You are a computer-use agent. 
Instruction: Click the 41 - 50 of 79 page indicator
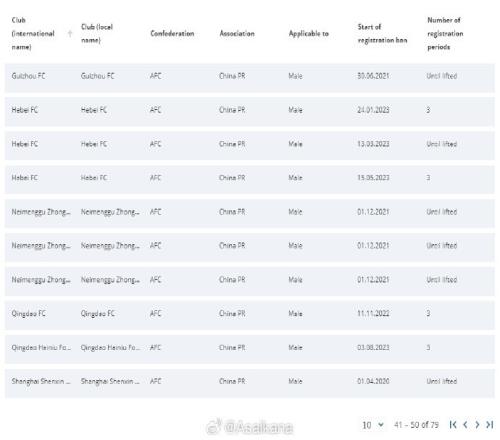[x=416, y=425]
